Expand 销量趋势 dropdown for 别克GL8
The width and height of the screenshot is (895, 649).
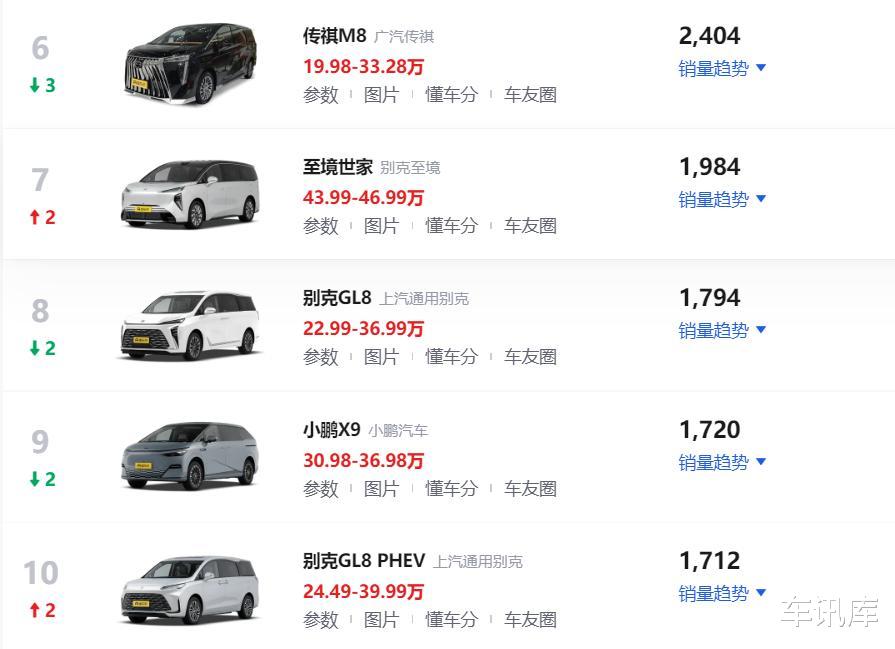722,330
